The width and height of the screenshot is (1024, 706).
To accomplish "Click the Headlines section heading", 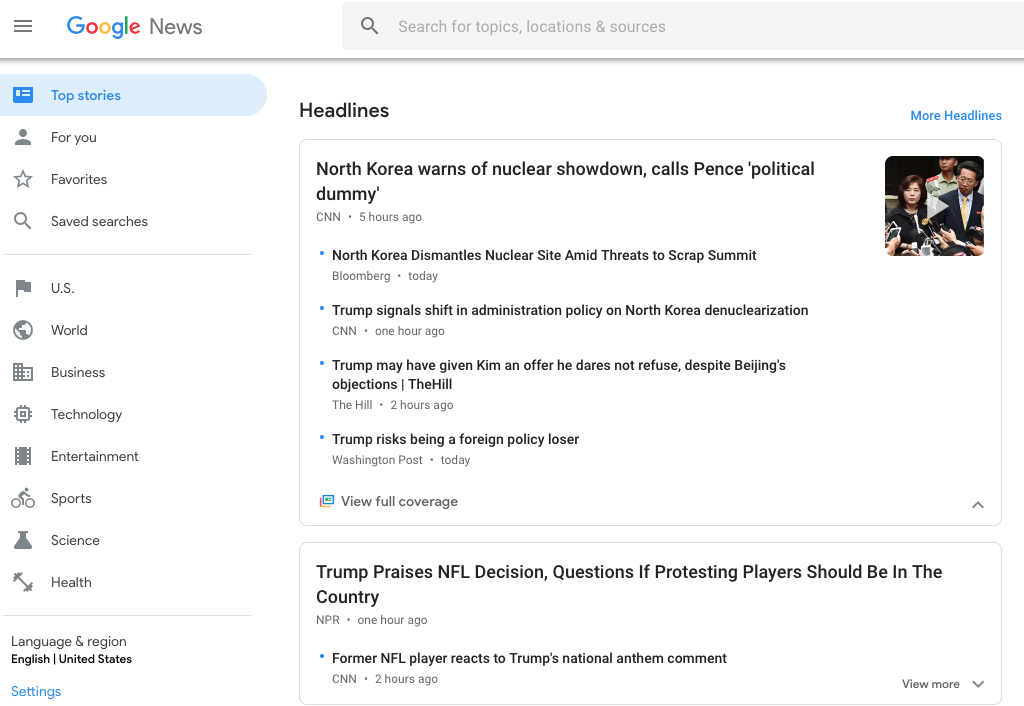I will coord(344,110).
